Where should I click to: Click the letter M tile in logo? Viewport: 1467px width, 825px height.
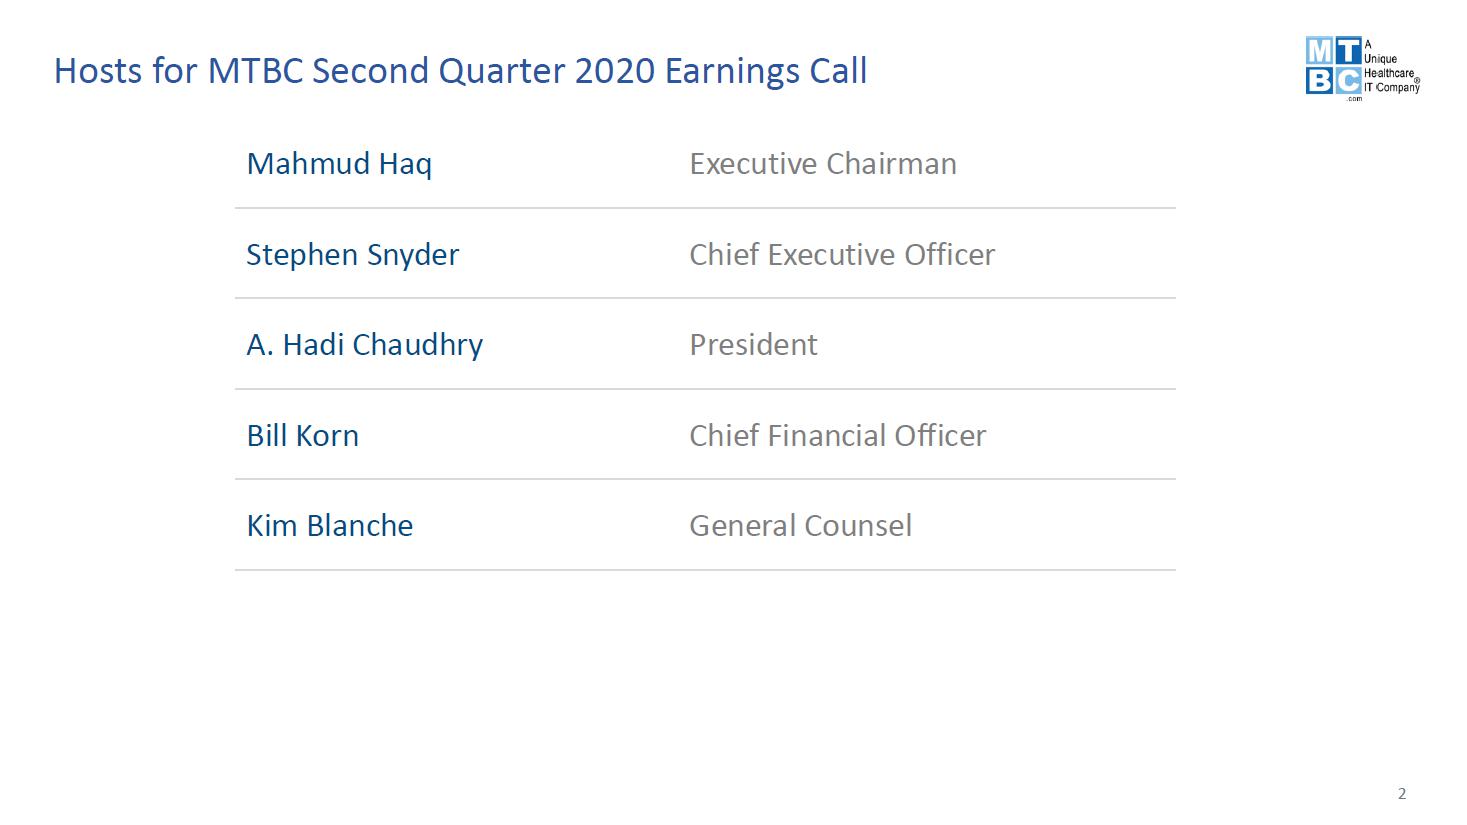tap(1319, 51)
